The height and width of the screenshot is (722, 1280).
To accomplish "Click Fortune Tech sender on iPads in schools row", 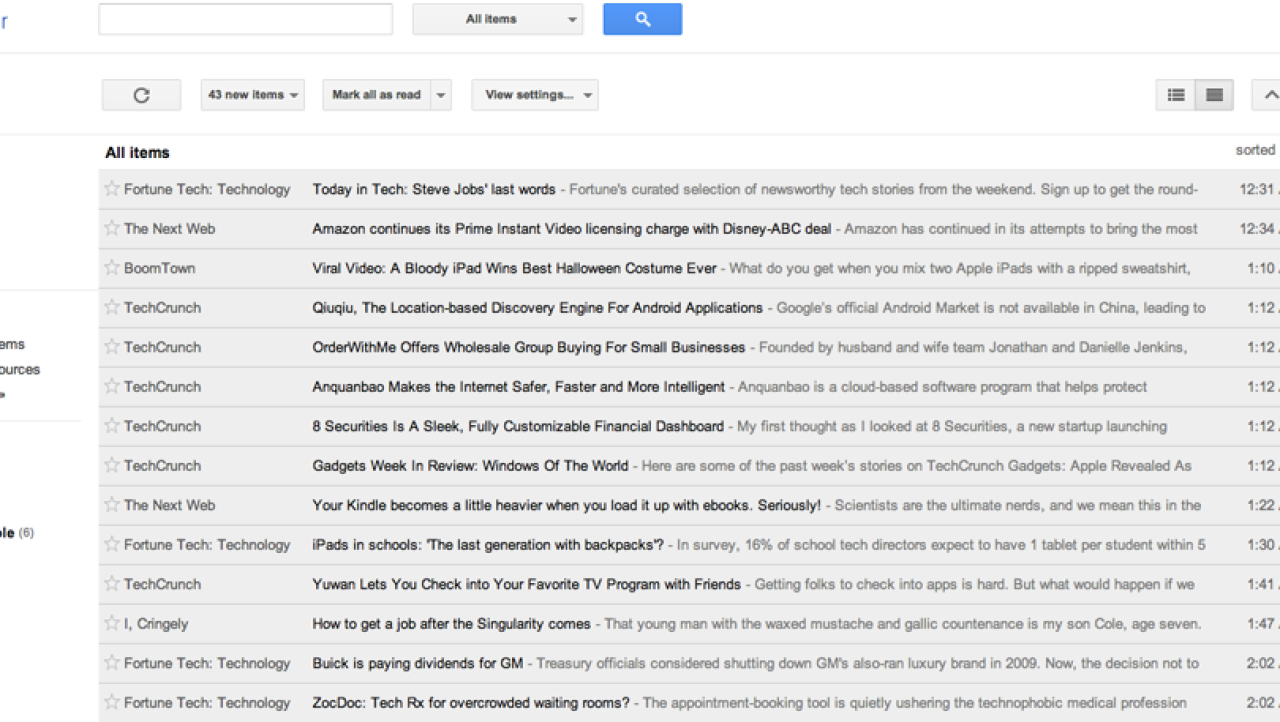I will pyautogui.click(x=207, y=544).
